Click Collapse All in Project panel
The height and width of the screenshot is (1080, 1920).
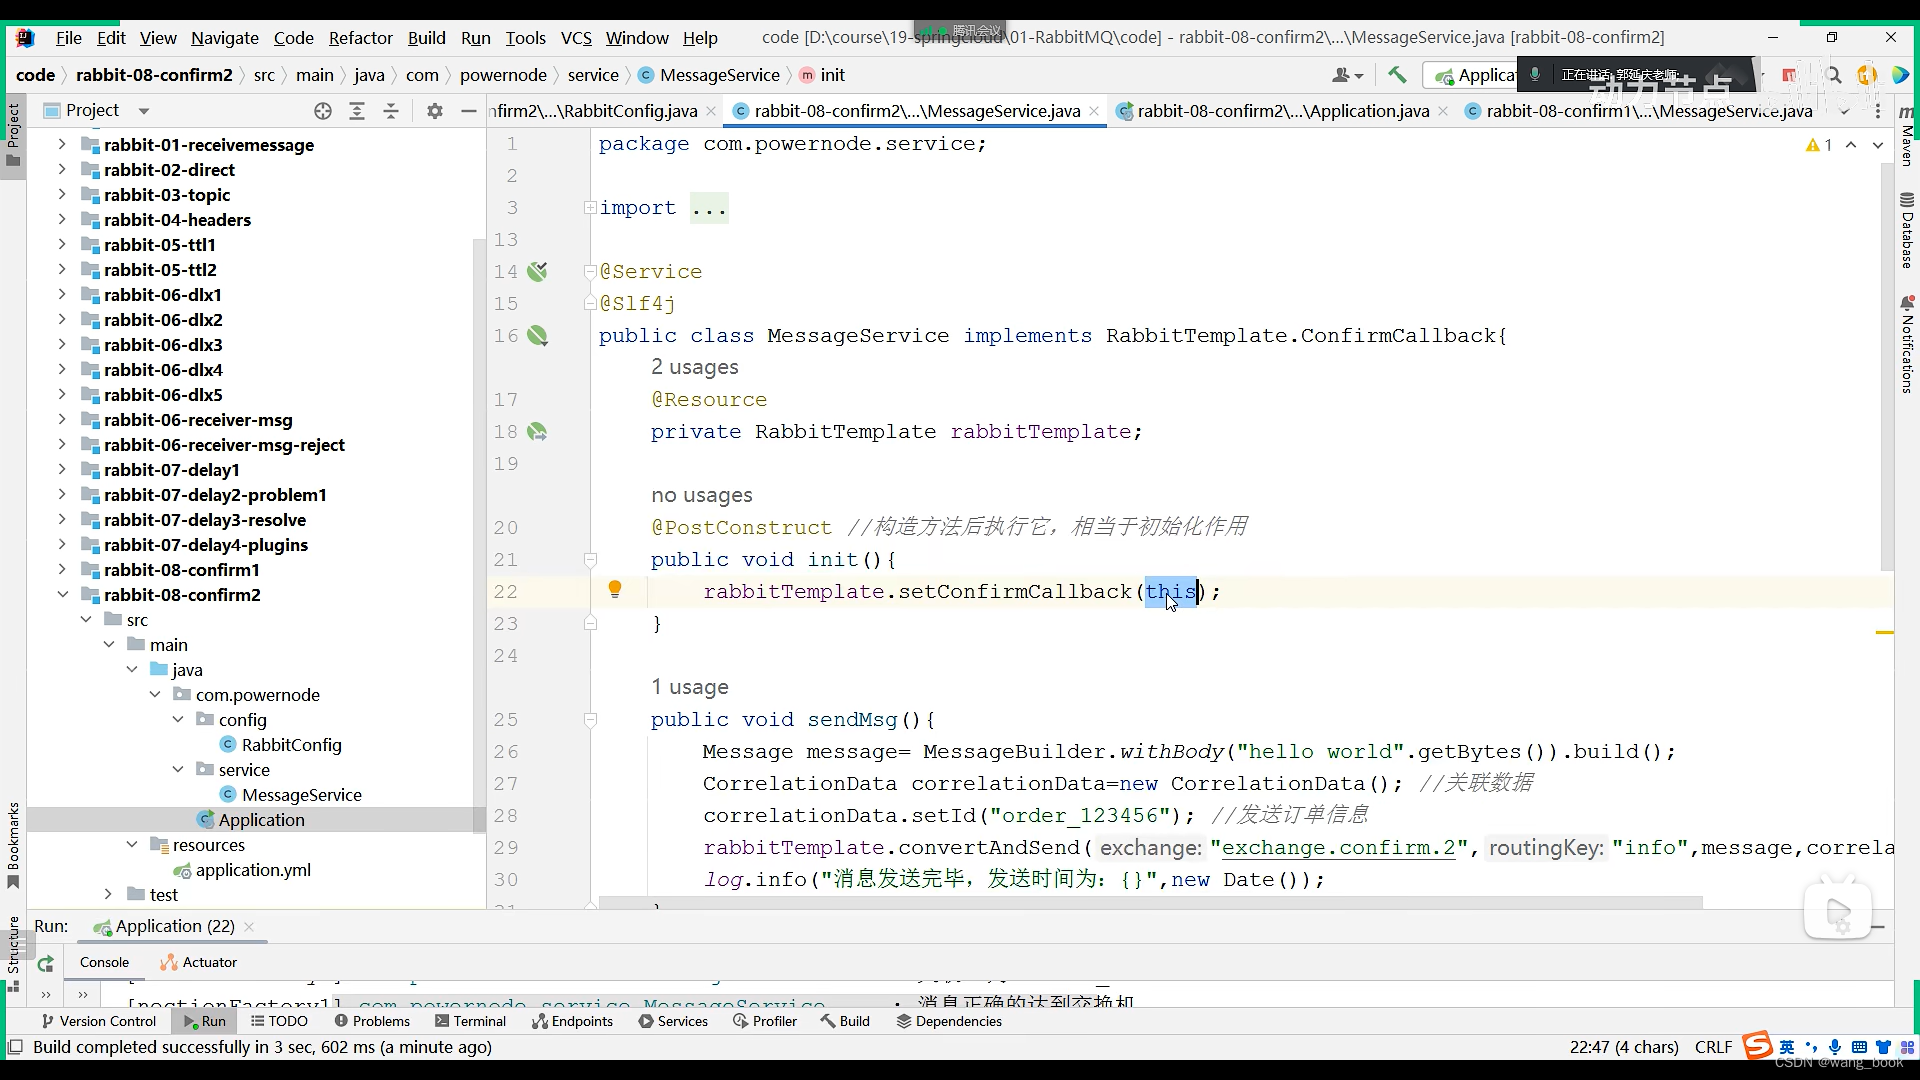pos(391,111)
